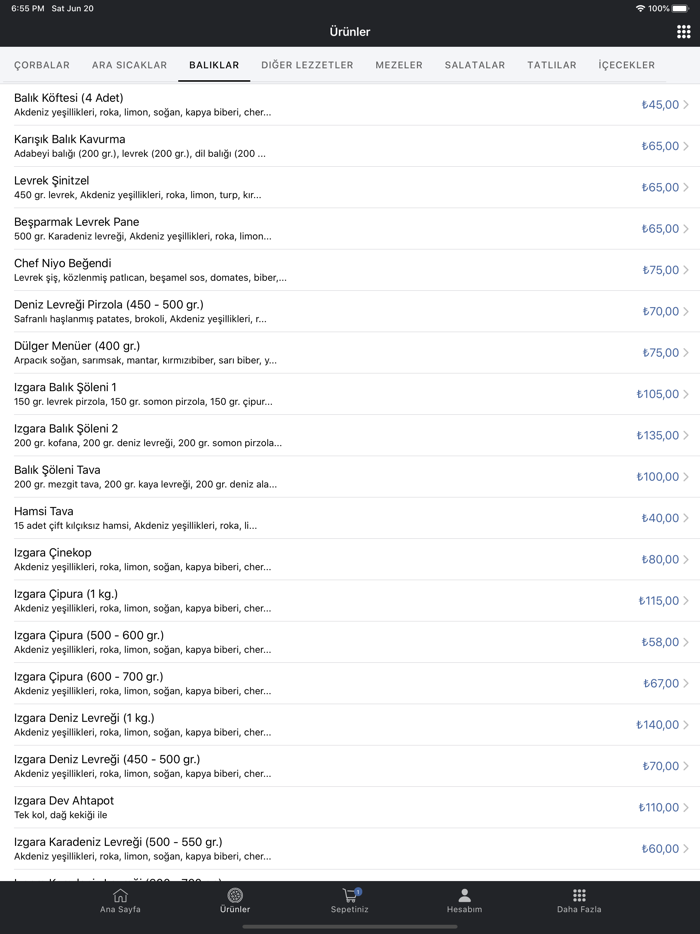Open the SALATALAR category tab
Viewport: 700px width, 934px height.
coord(475,65)
